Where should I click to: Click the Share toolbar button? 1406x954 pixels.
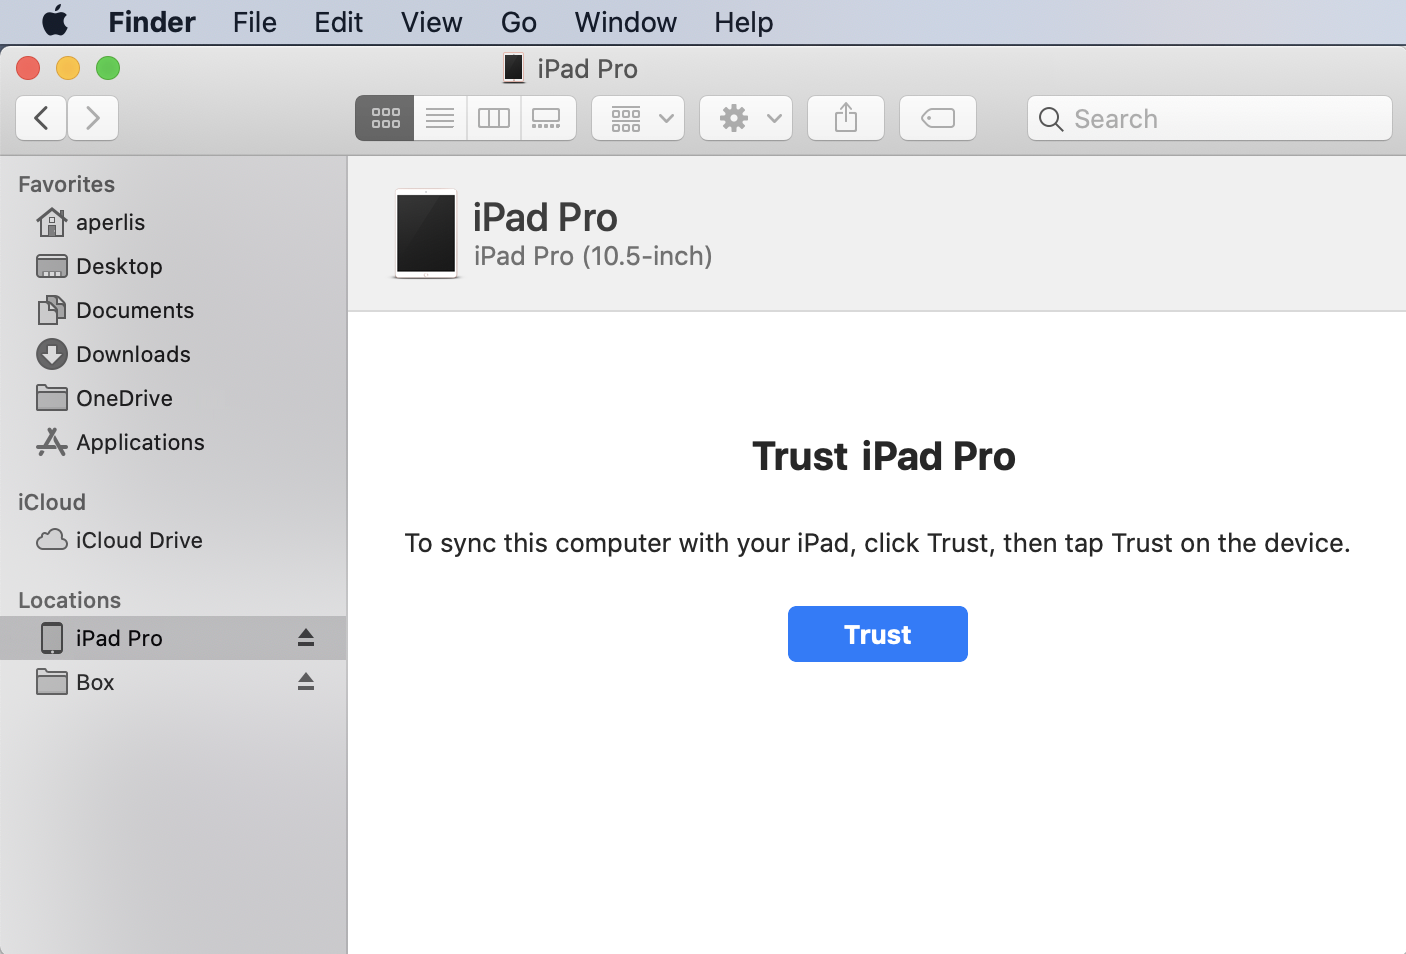coord(846,118)
